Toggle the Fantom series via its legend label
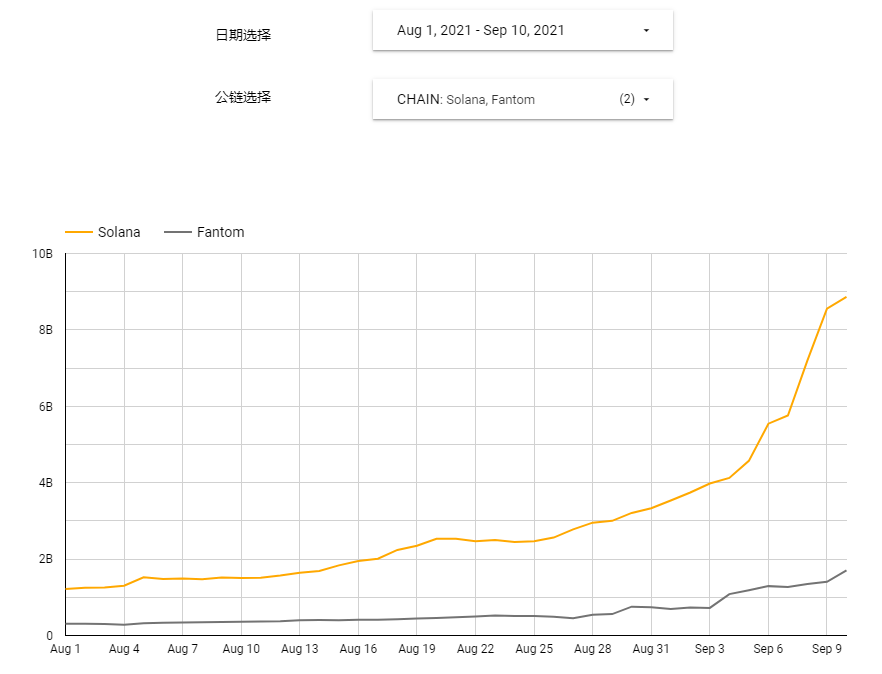Image resolution: width=882 pixels, height=674 pixels. coord(219,232)
